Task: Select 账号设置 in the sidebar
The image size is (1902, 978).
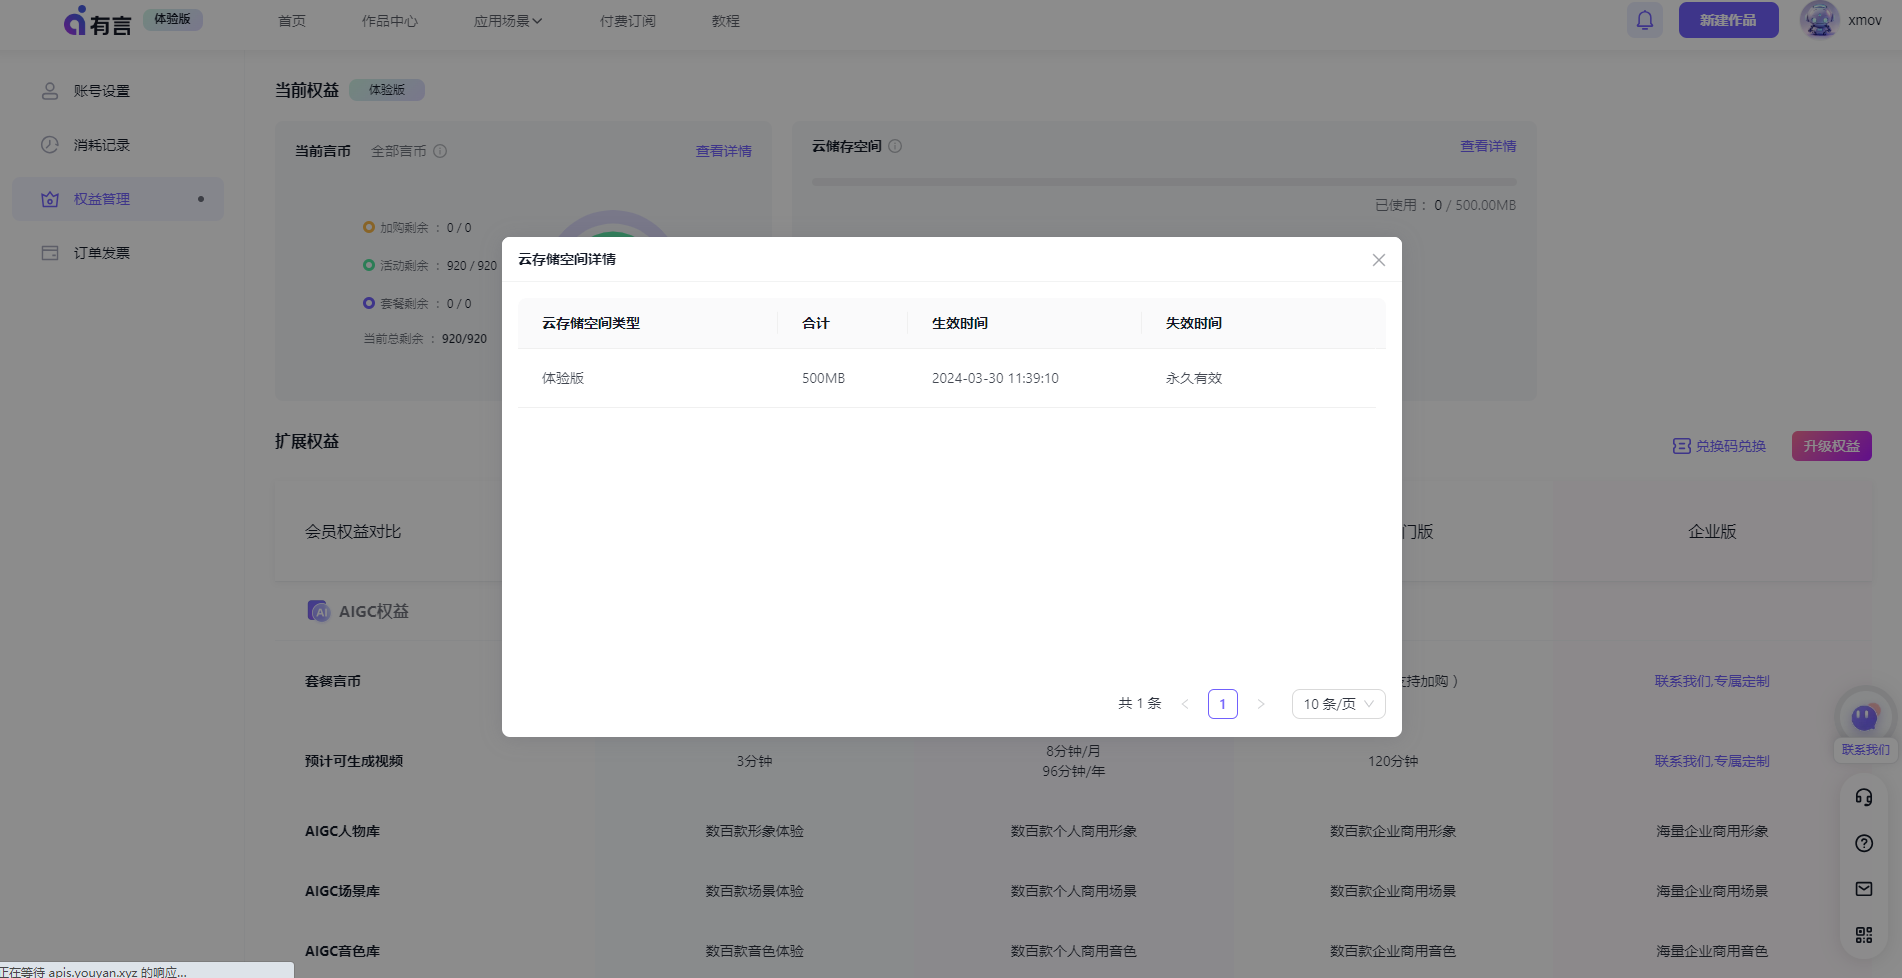Action: [118, 91]
